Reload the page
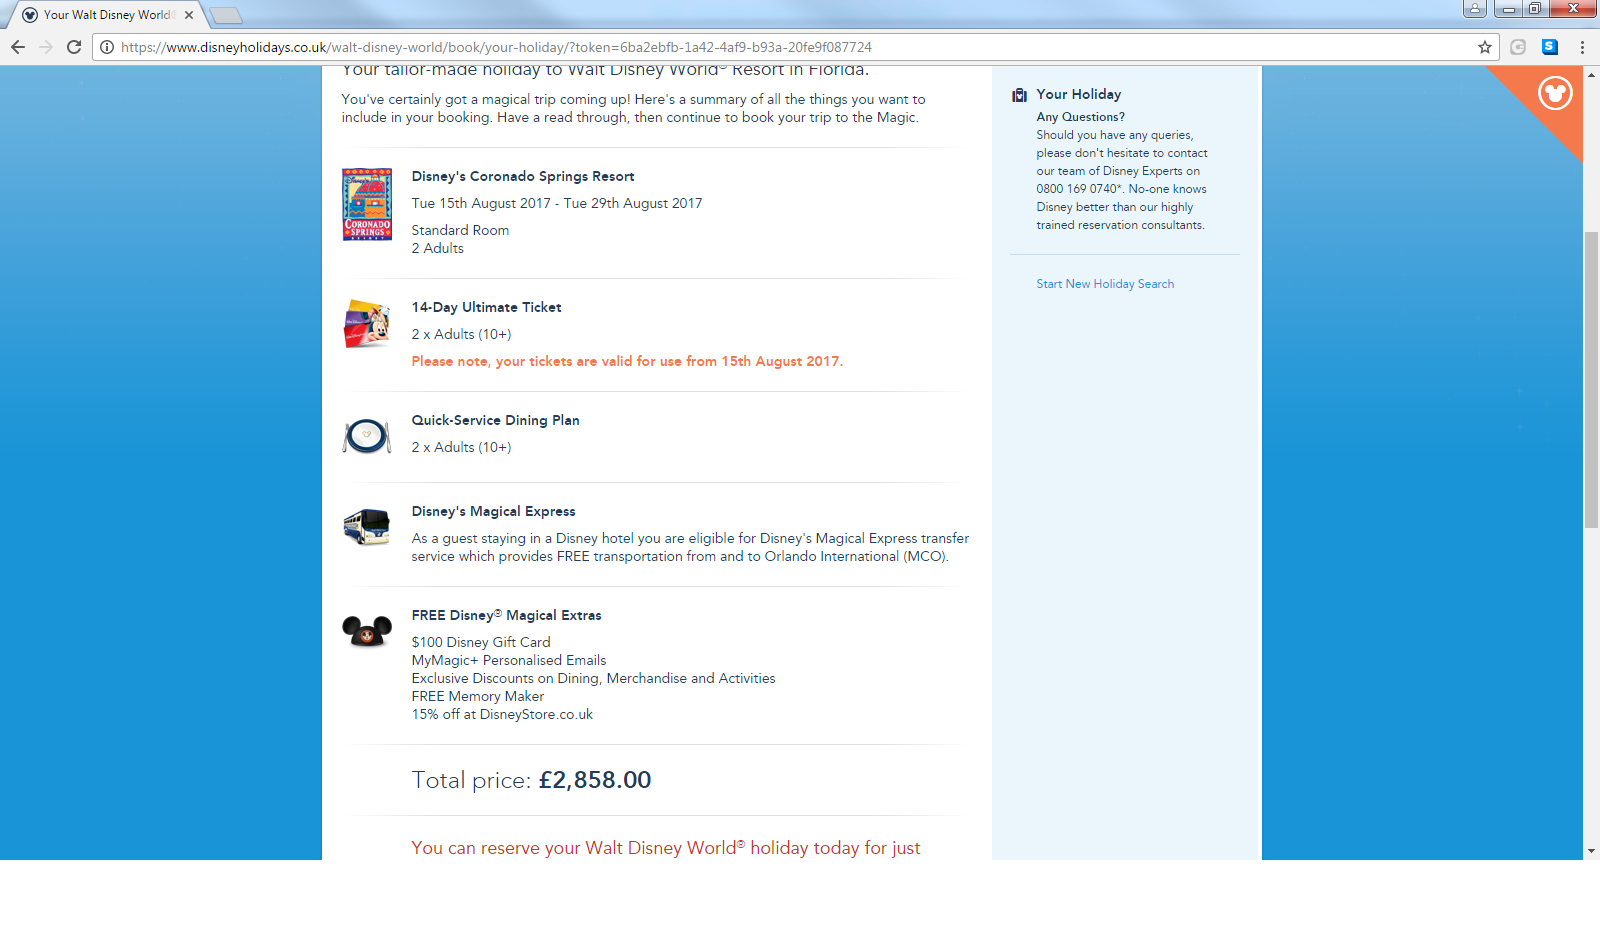Viewport: 1600px width, 926px height. [74, 47]
